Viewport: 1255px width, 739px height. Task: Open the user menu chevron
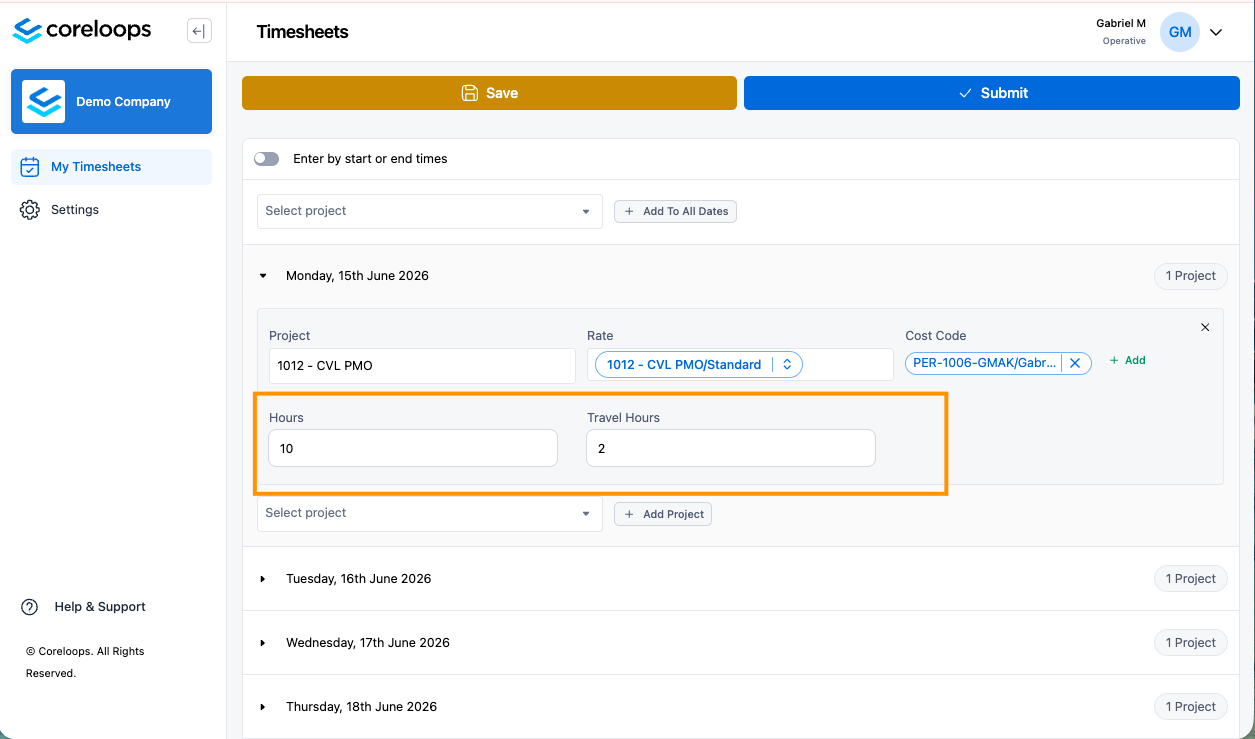1216,32
